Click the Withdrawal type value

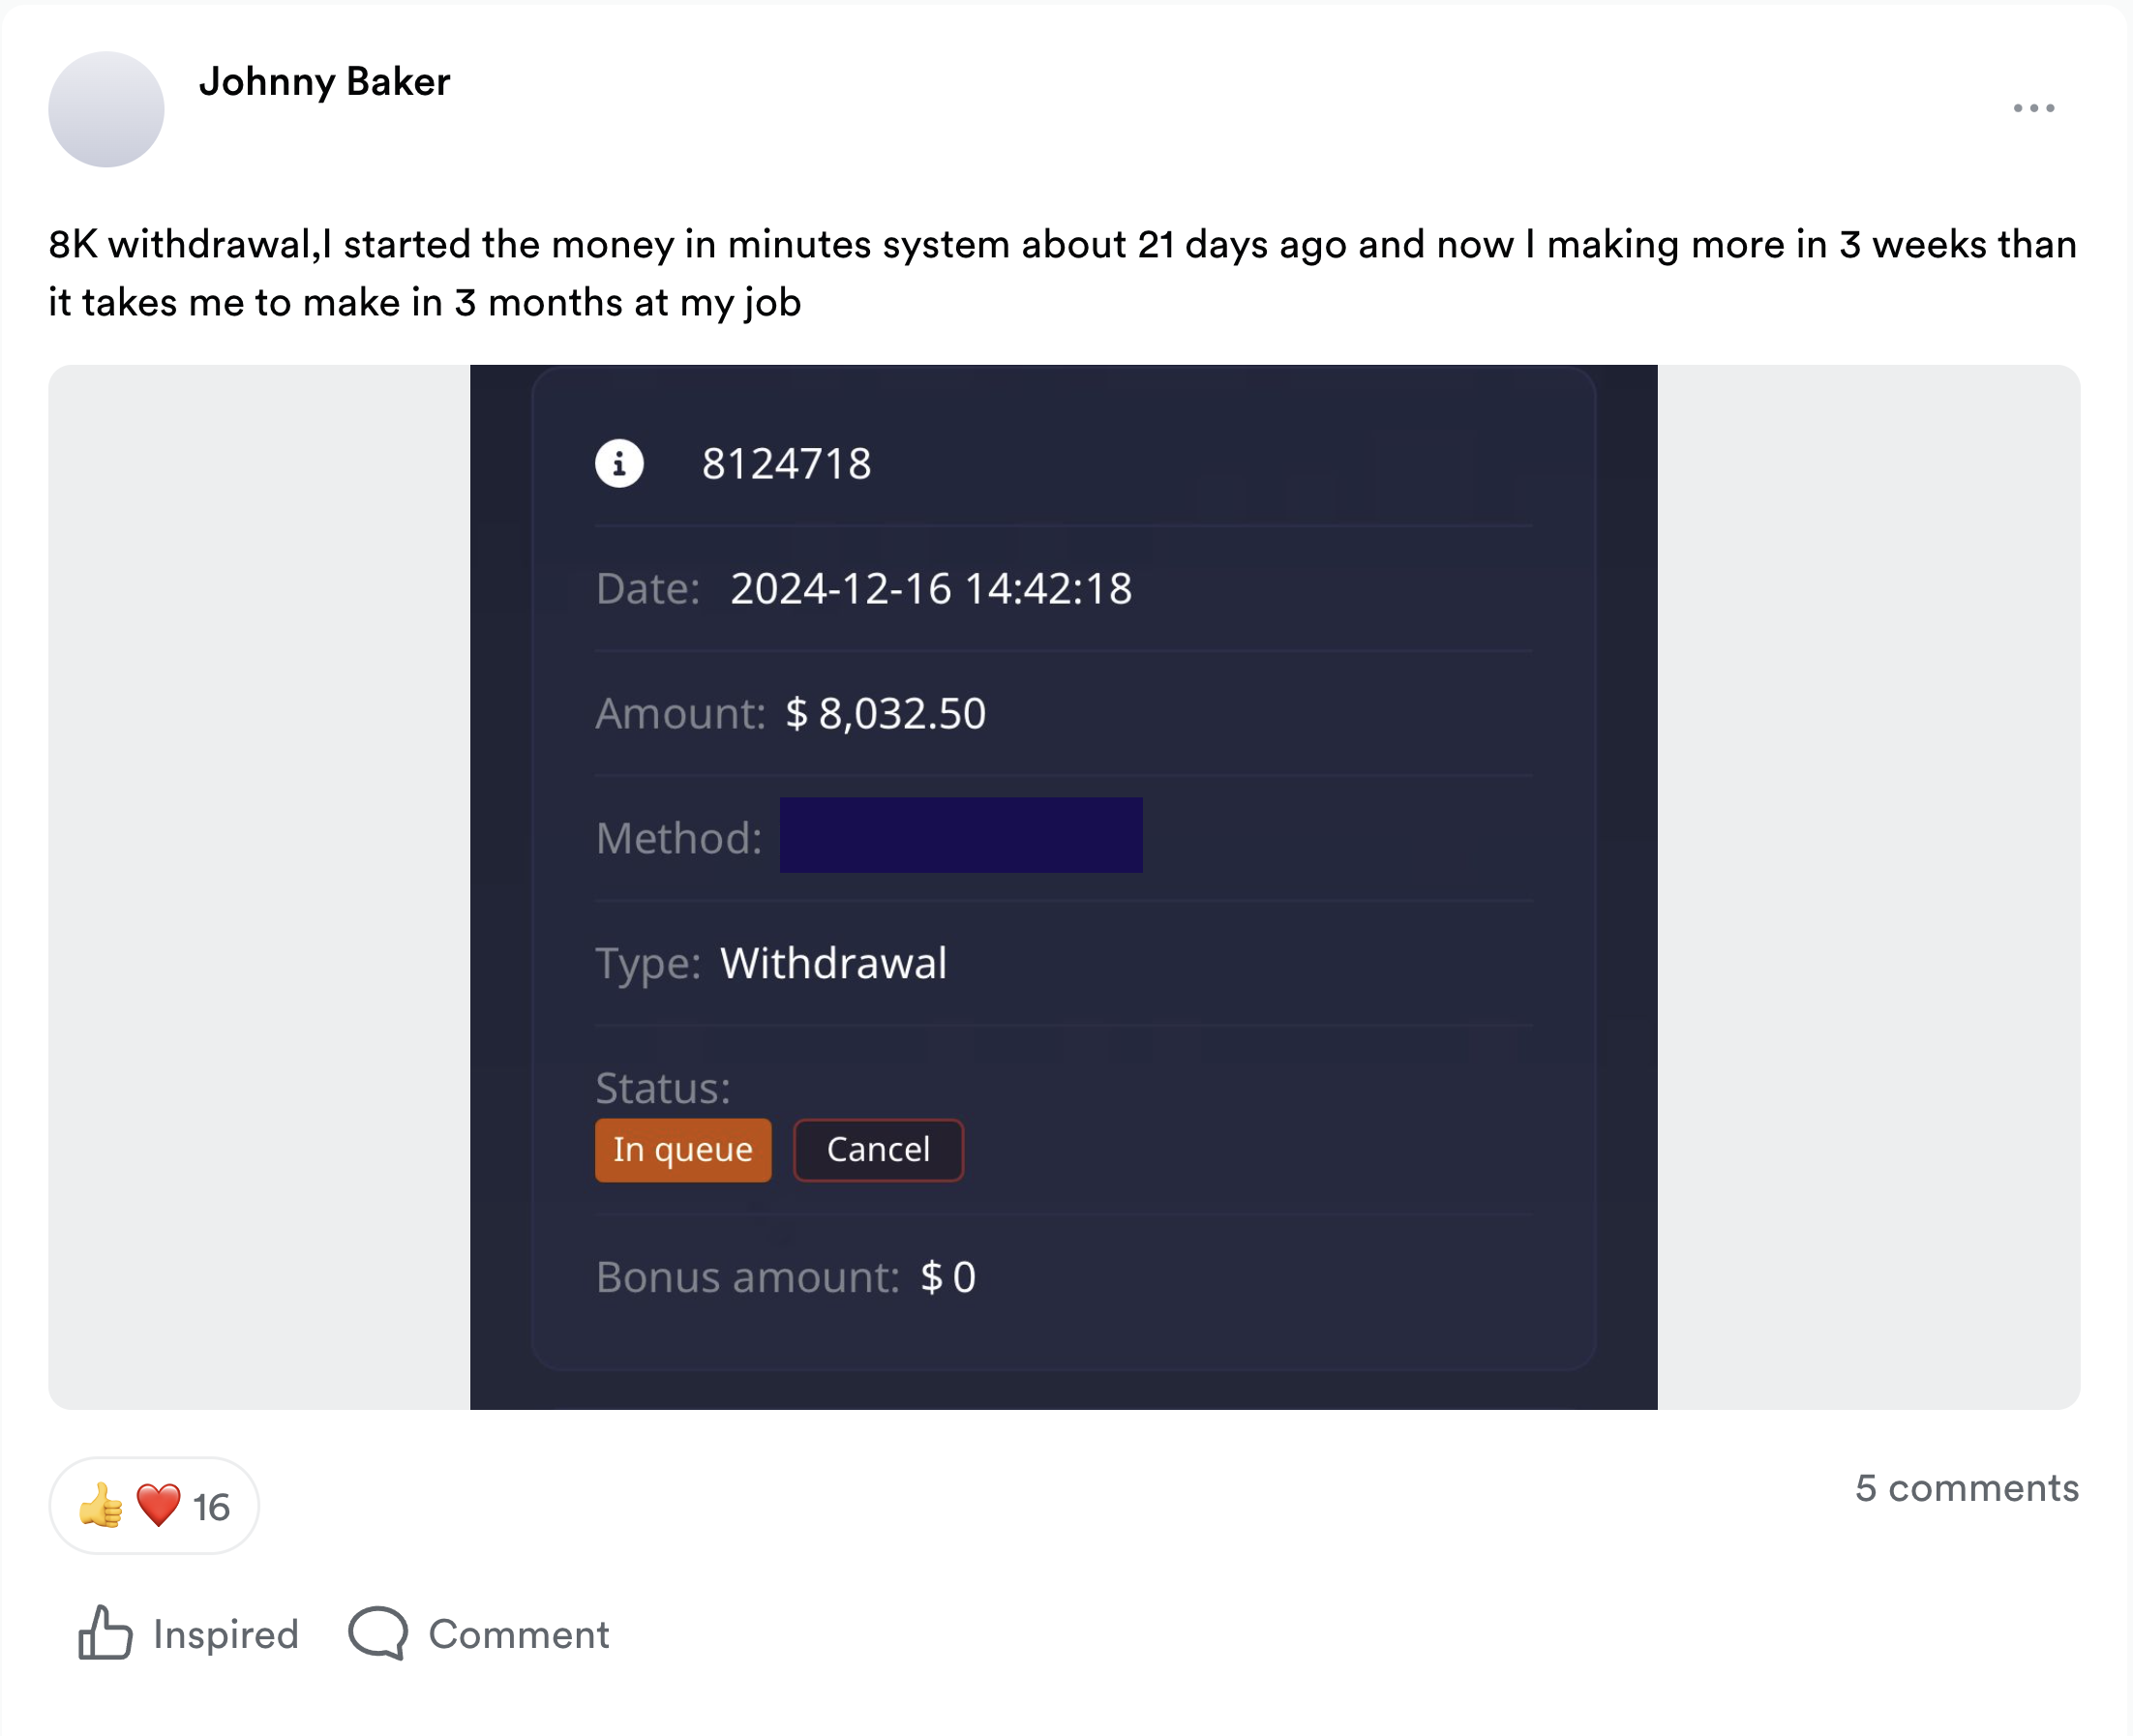[x=833, y=964]
